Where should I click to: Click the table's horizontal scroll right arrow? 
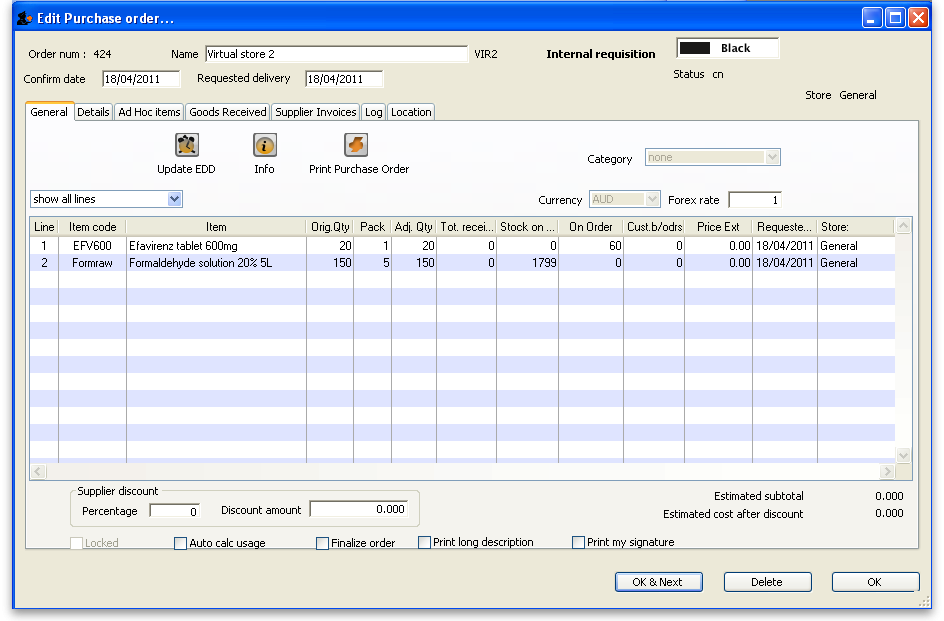[x=886, y=472]
